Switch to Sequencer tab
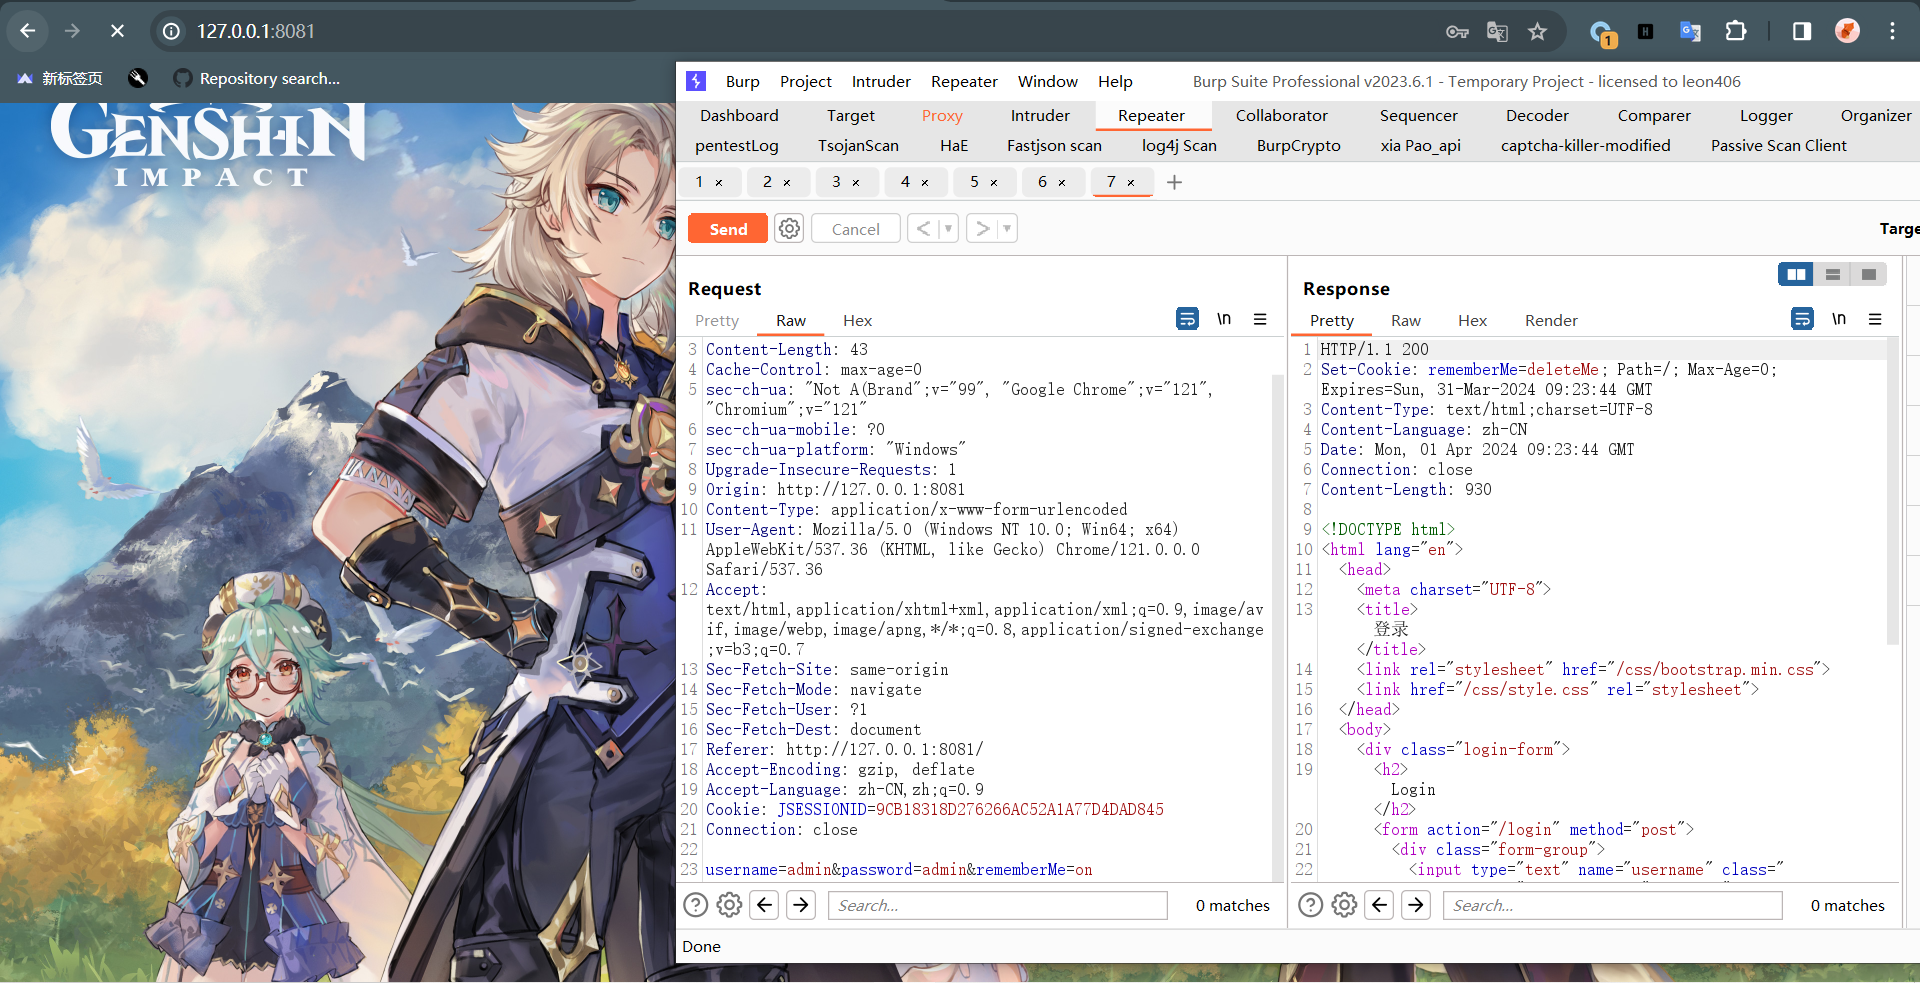Image resolution: width=1920 pixels, height=983 pixels. tap(1419, 115)
